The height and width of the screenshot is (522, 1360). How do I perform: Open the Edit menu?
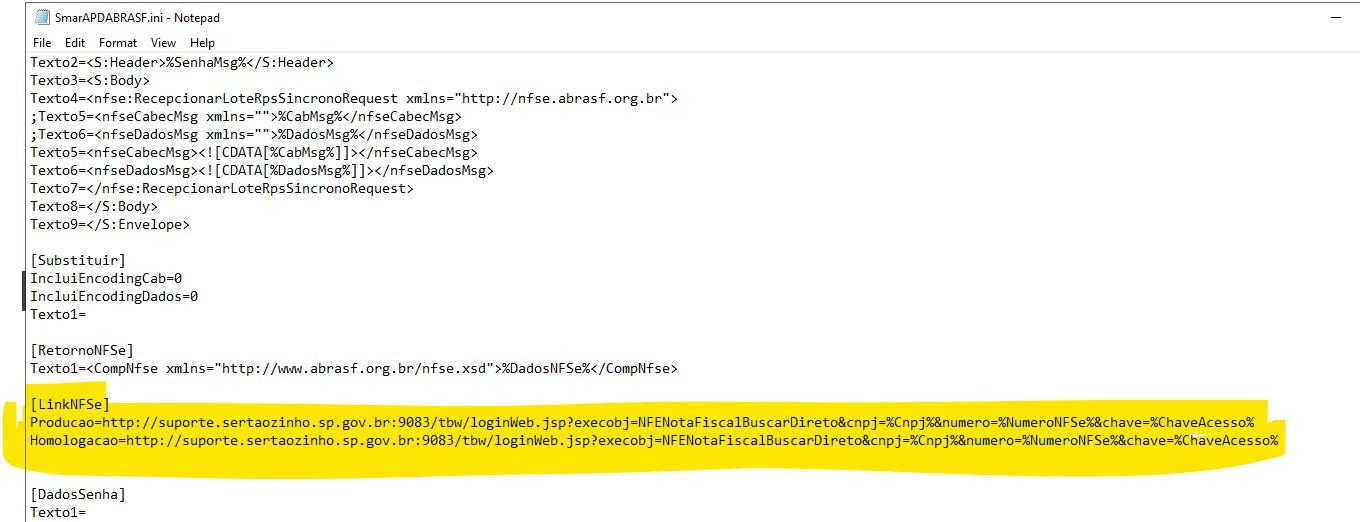75,43
